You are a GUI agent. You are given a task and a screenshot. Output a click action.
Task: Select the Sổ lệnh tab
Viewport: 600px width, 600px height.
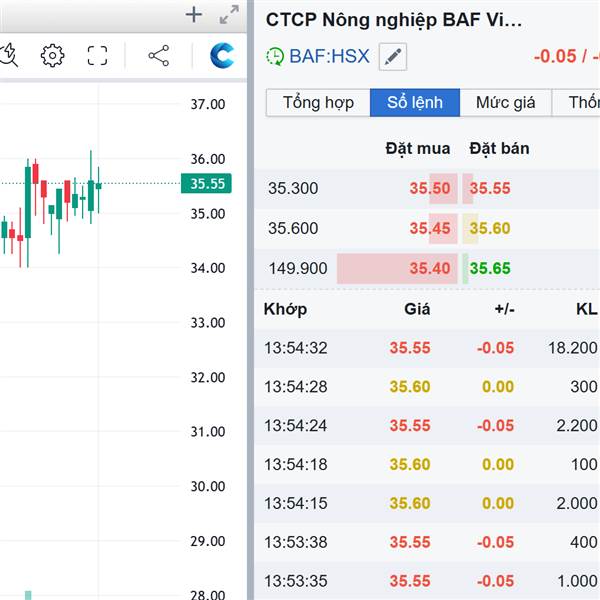[415, 103]
